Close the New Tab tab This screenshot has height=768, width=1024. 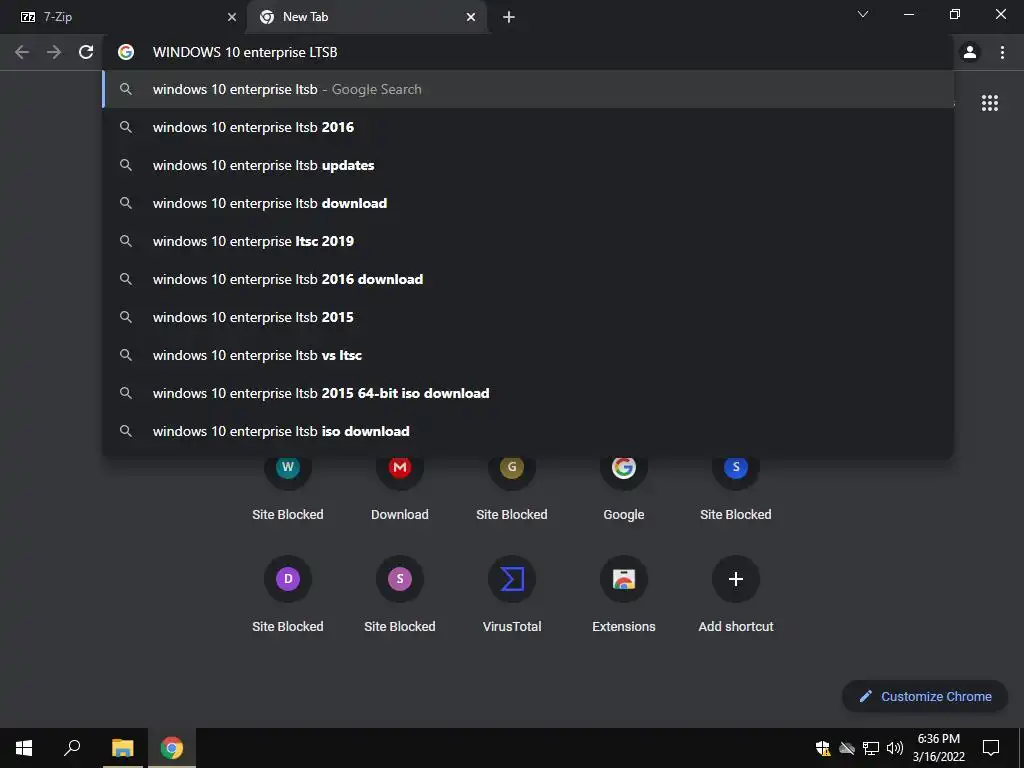pos(471,17)
